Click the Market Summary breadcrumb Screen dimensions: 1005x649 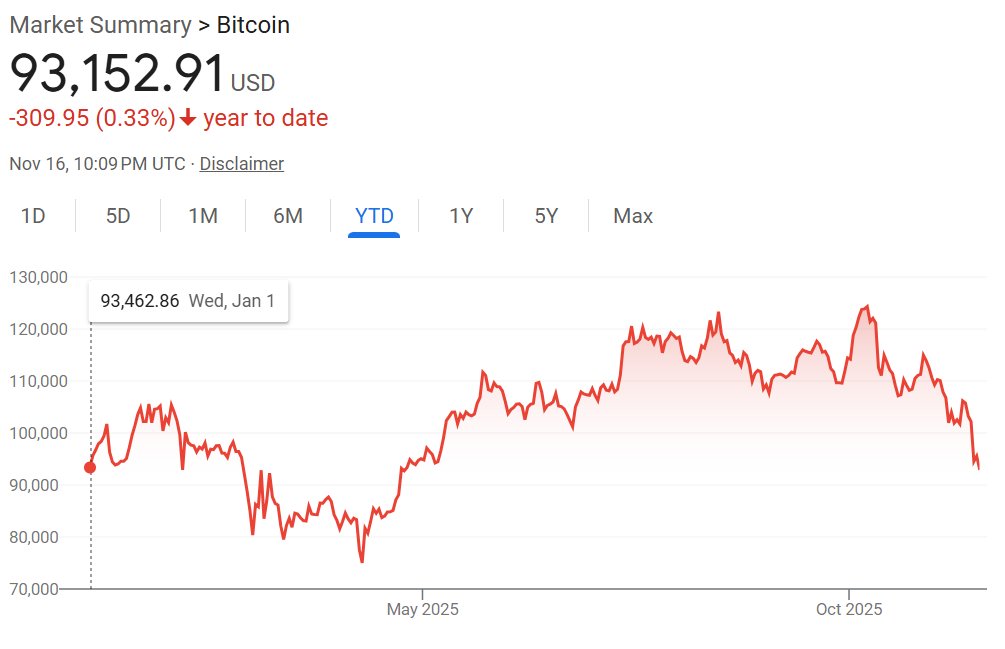click(100, 25)
